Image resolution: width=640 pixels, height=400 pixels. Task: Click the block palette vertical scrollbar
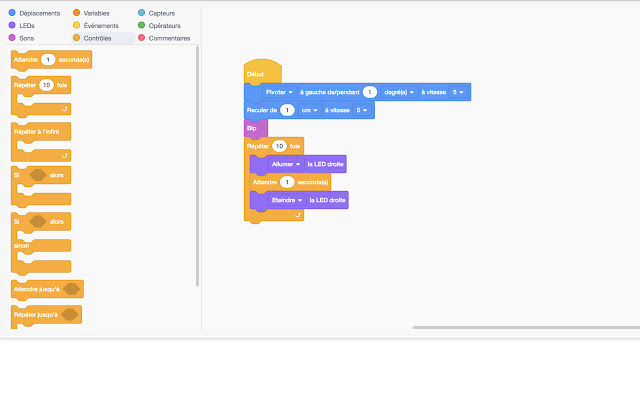(x=198, y=165)
